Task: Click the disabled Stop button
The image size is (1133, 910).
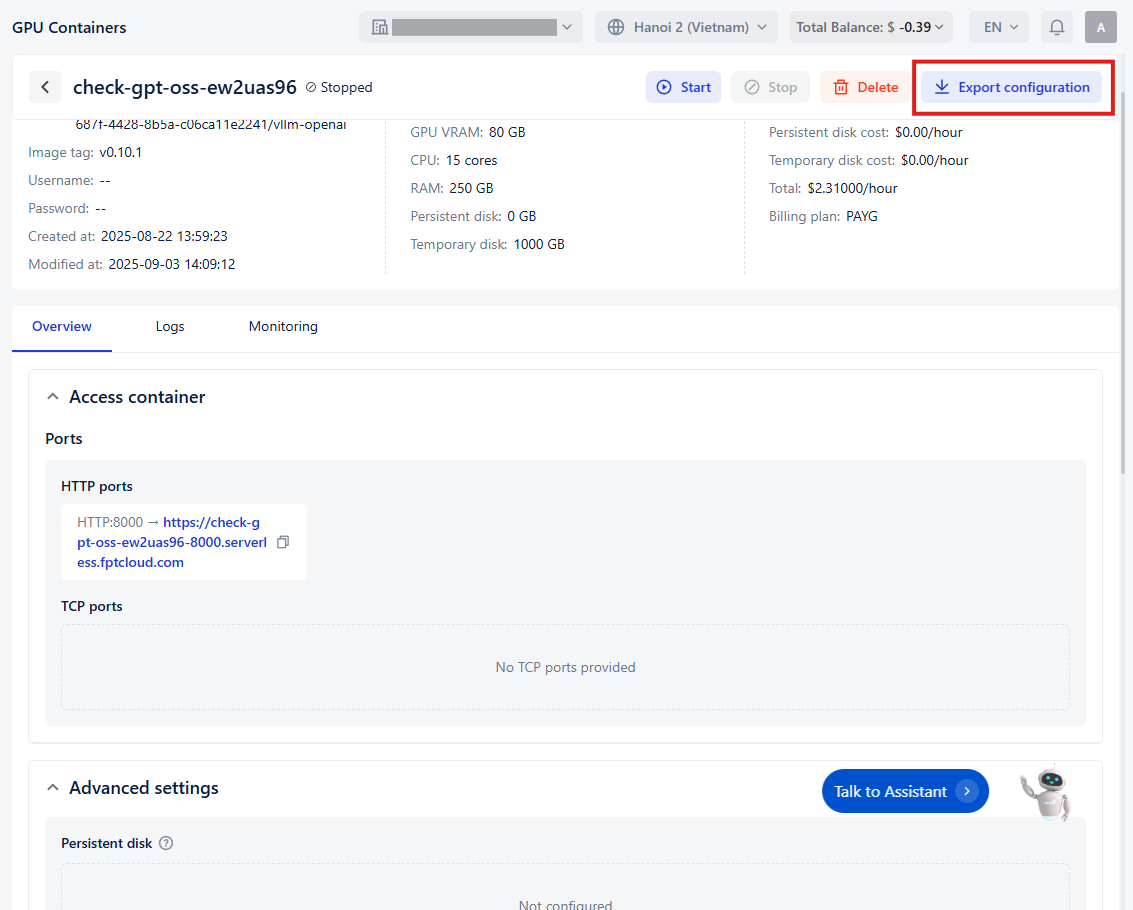Action: 770,87
